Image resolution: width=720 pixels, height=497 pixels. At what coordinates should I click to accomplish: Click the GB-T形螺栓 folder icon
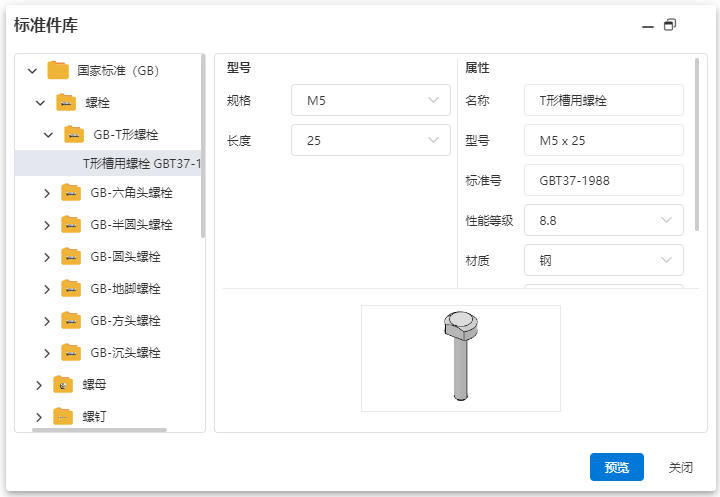pyautogui.click(x=74, y=135)
